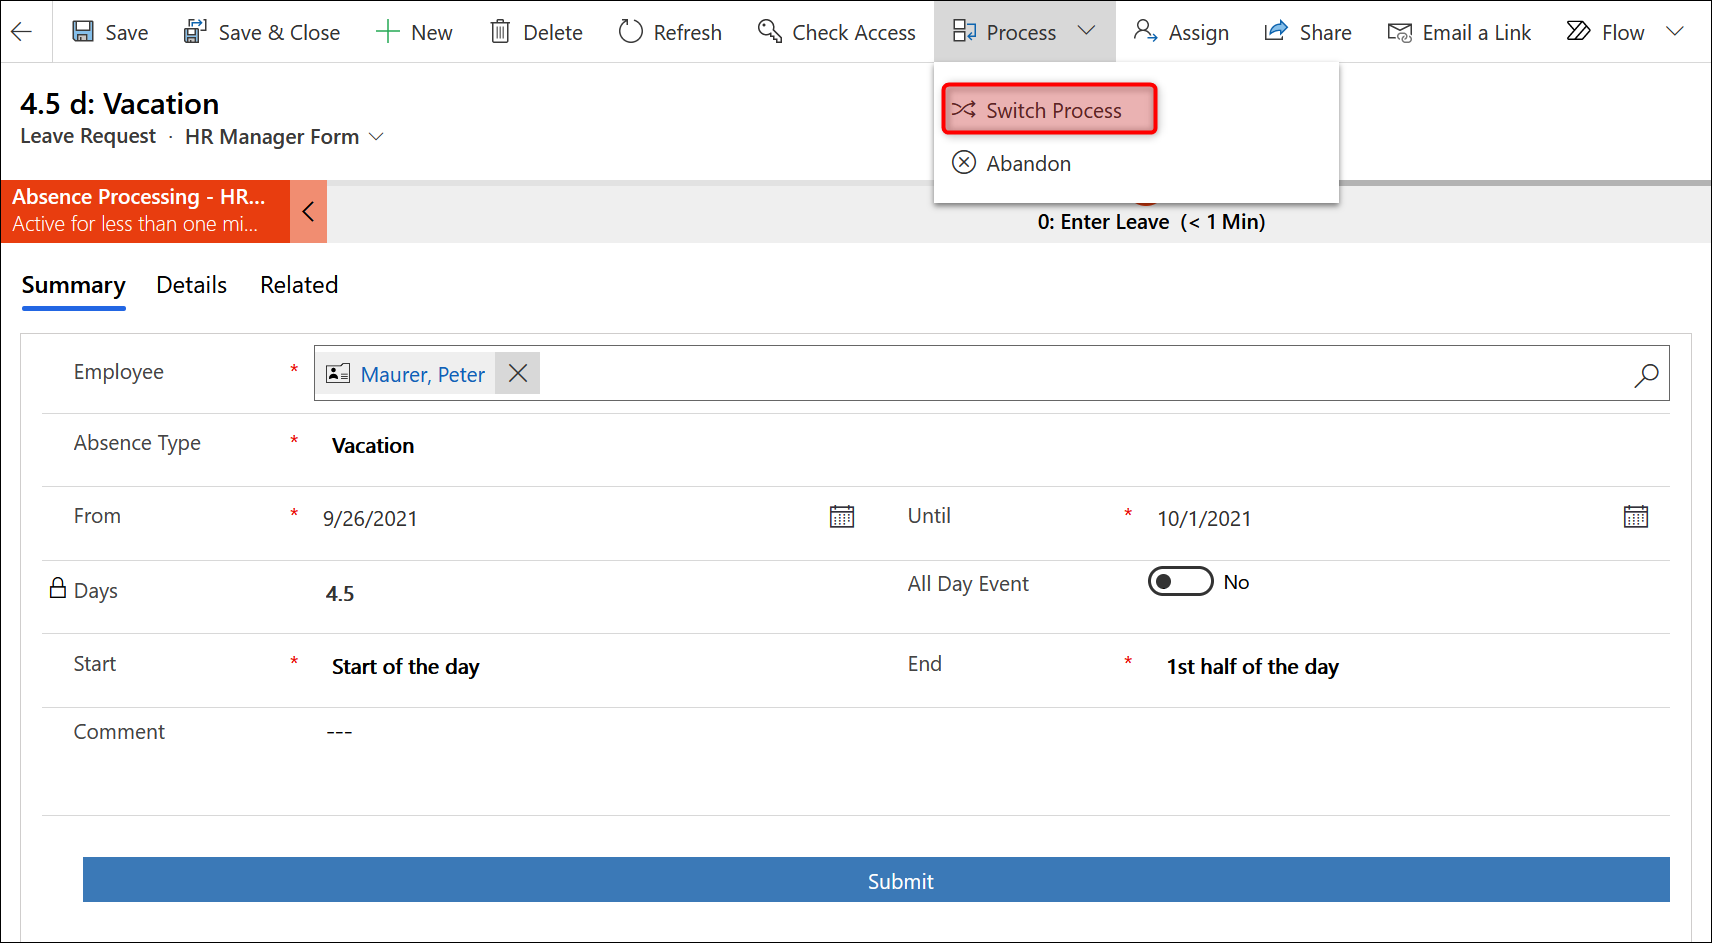This screenshot has height=943, width=1712.
Task: Open the Until date calendar picker
Action: tap(1636, 517)
